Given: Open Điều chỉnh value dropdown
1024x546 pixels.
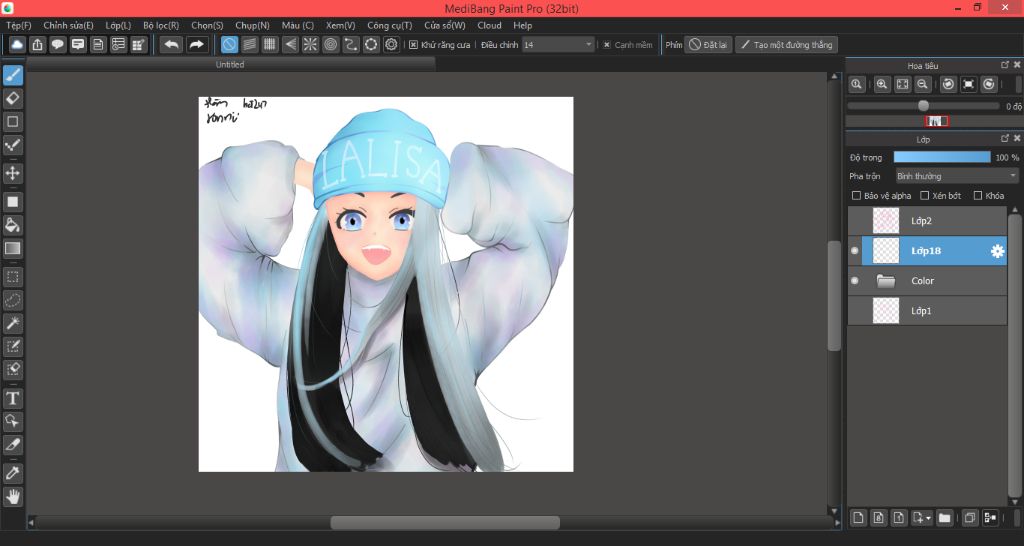Looking at the screenshot, I should (559, 44).
